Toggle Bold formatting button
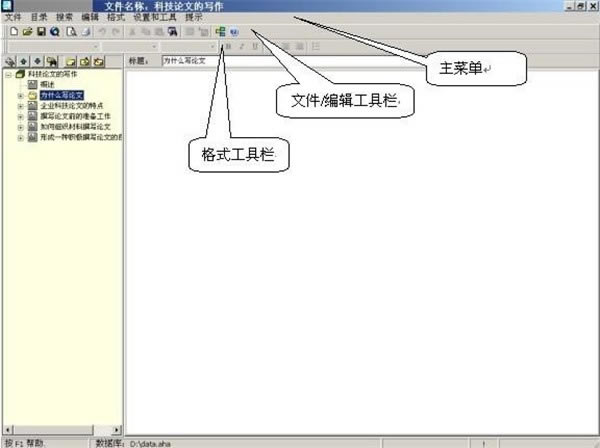Viewport: 600px width, 448px height. tap(228, 47)
